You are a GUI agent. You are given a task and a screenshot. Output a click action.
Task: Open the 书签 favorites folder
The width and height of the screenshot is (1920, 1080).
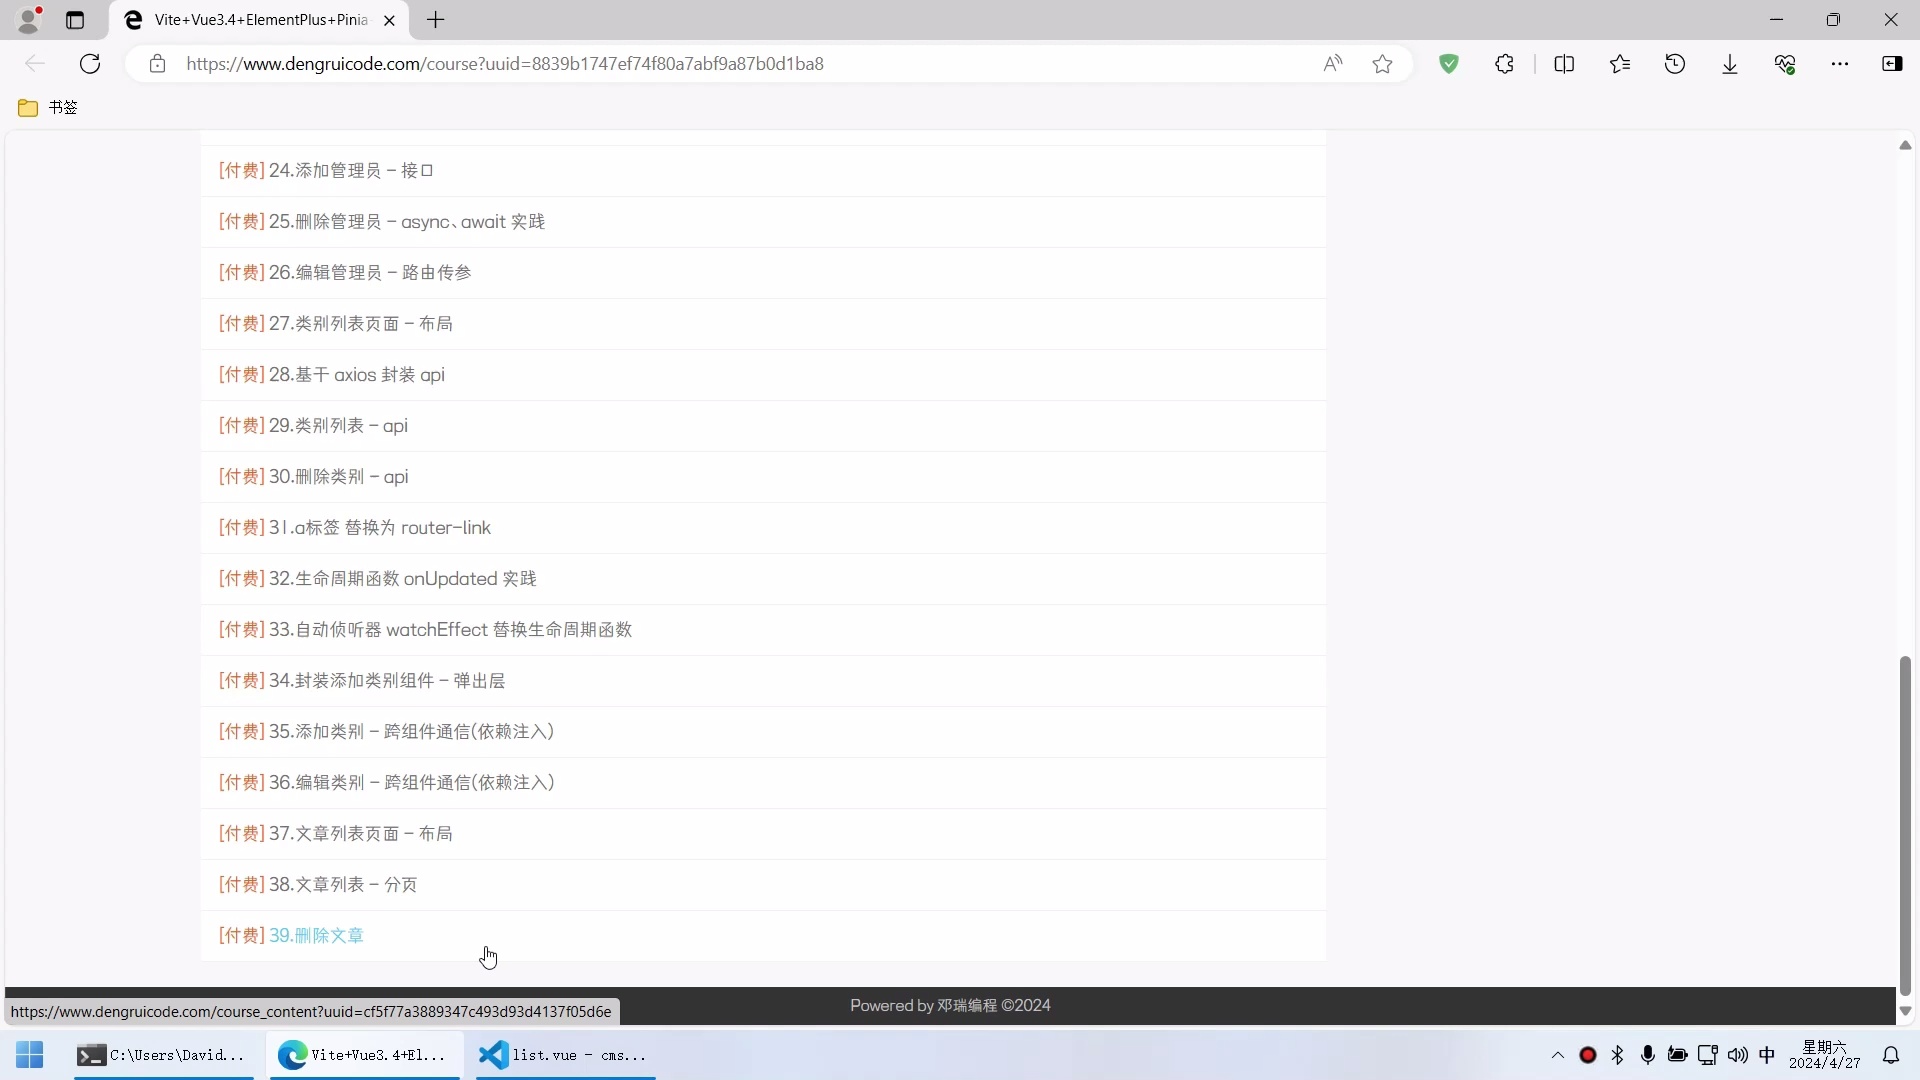click(x=48, y=108)
